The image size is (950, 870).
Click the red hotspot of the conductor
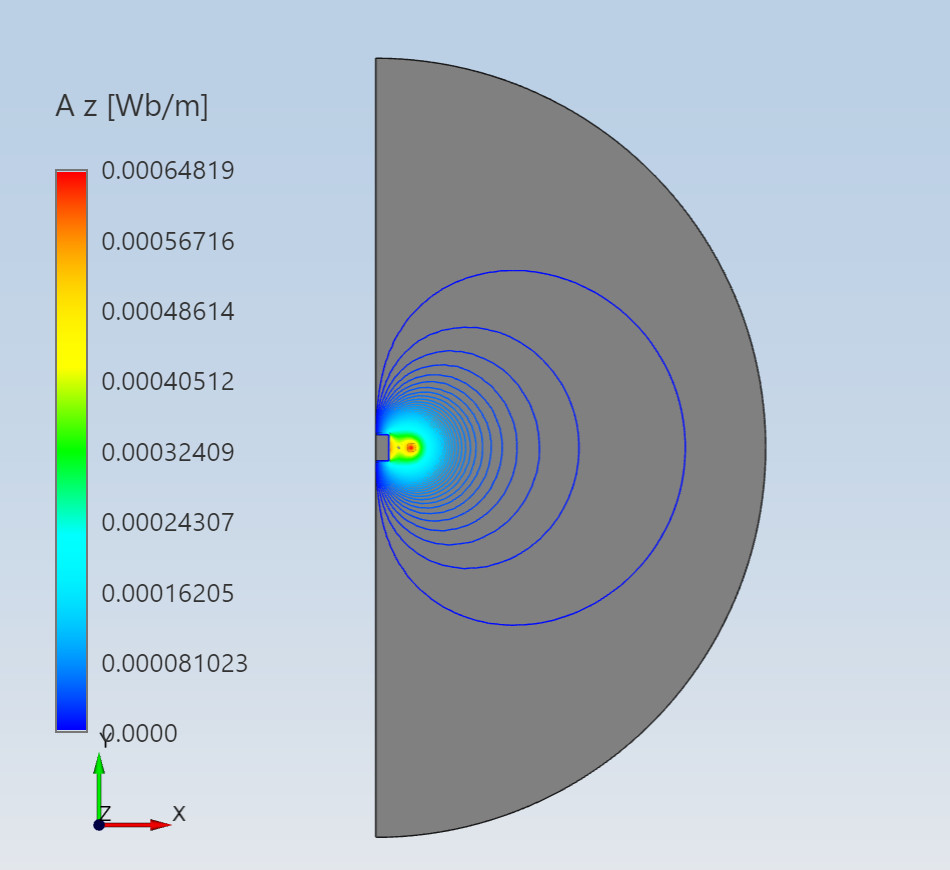411,448
